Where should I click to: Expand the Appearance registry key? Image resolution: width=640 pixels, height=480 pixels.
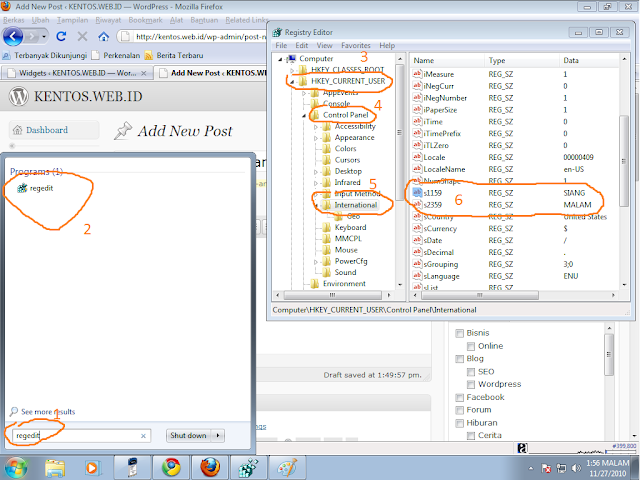coord(316,138)
